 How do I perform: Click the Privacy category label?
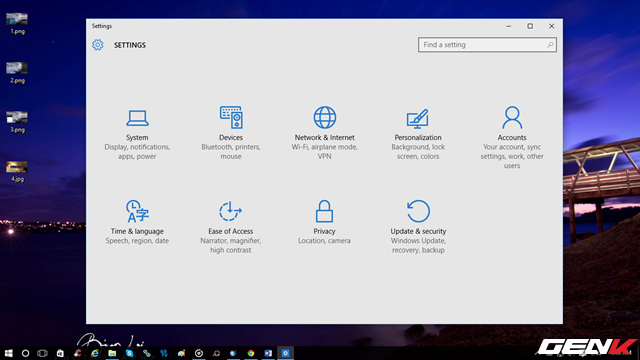click(324, 231)
